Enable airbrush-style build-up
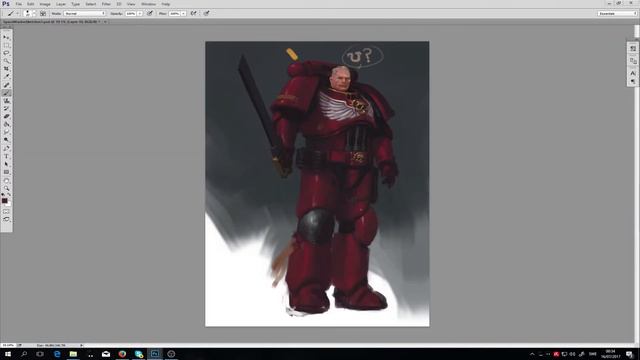 193,13
